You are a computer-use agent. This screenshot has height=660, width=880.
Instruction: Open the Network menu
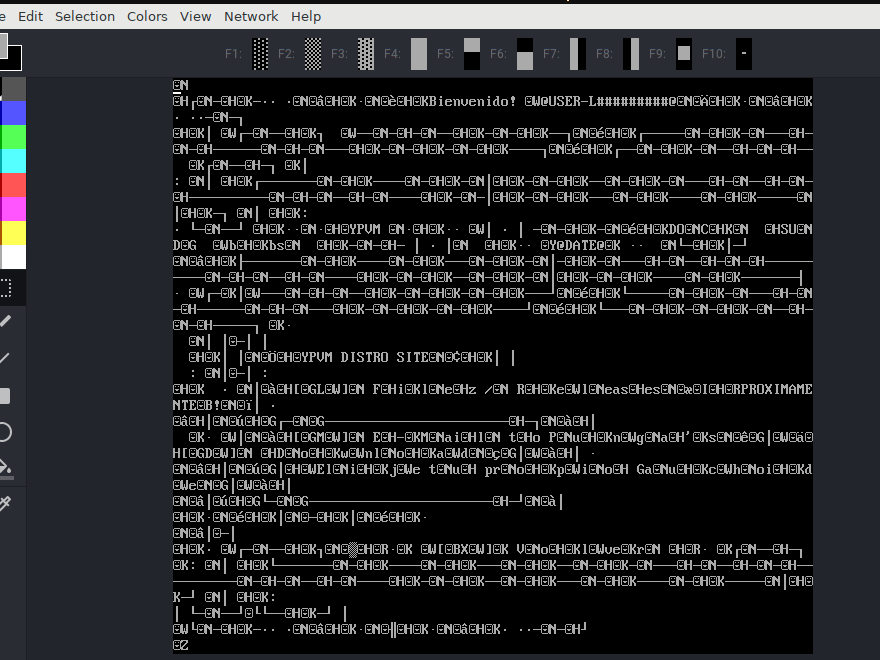pyautogui.click(x=251, y=16)
